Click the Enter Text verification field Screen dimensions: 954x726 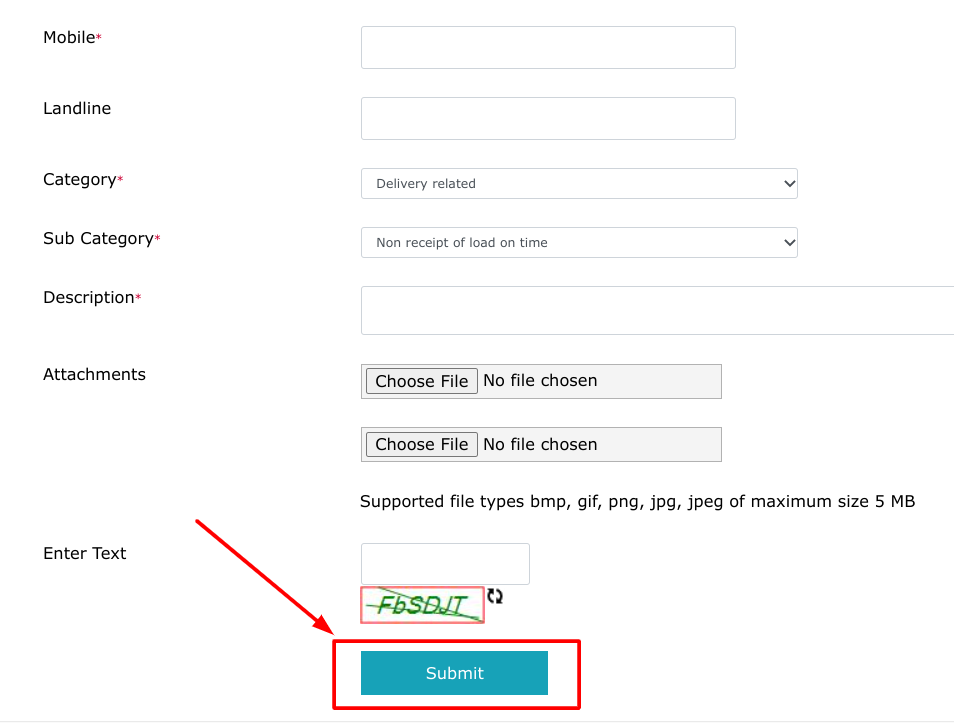(444, 563)
